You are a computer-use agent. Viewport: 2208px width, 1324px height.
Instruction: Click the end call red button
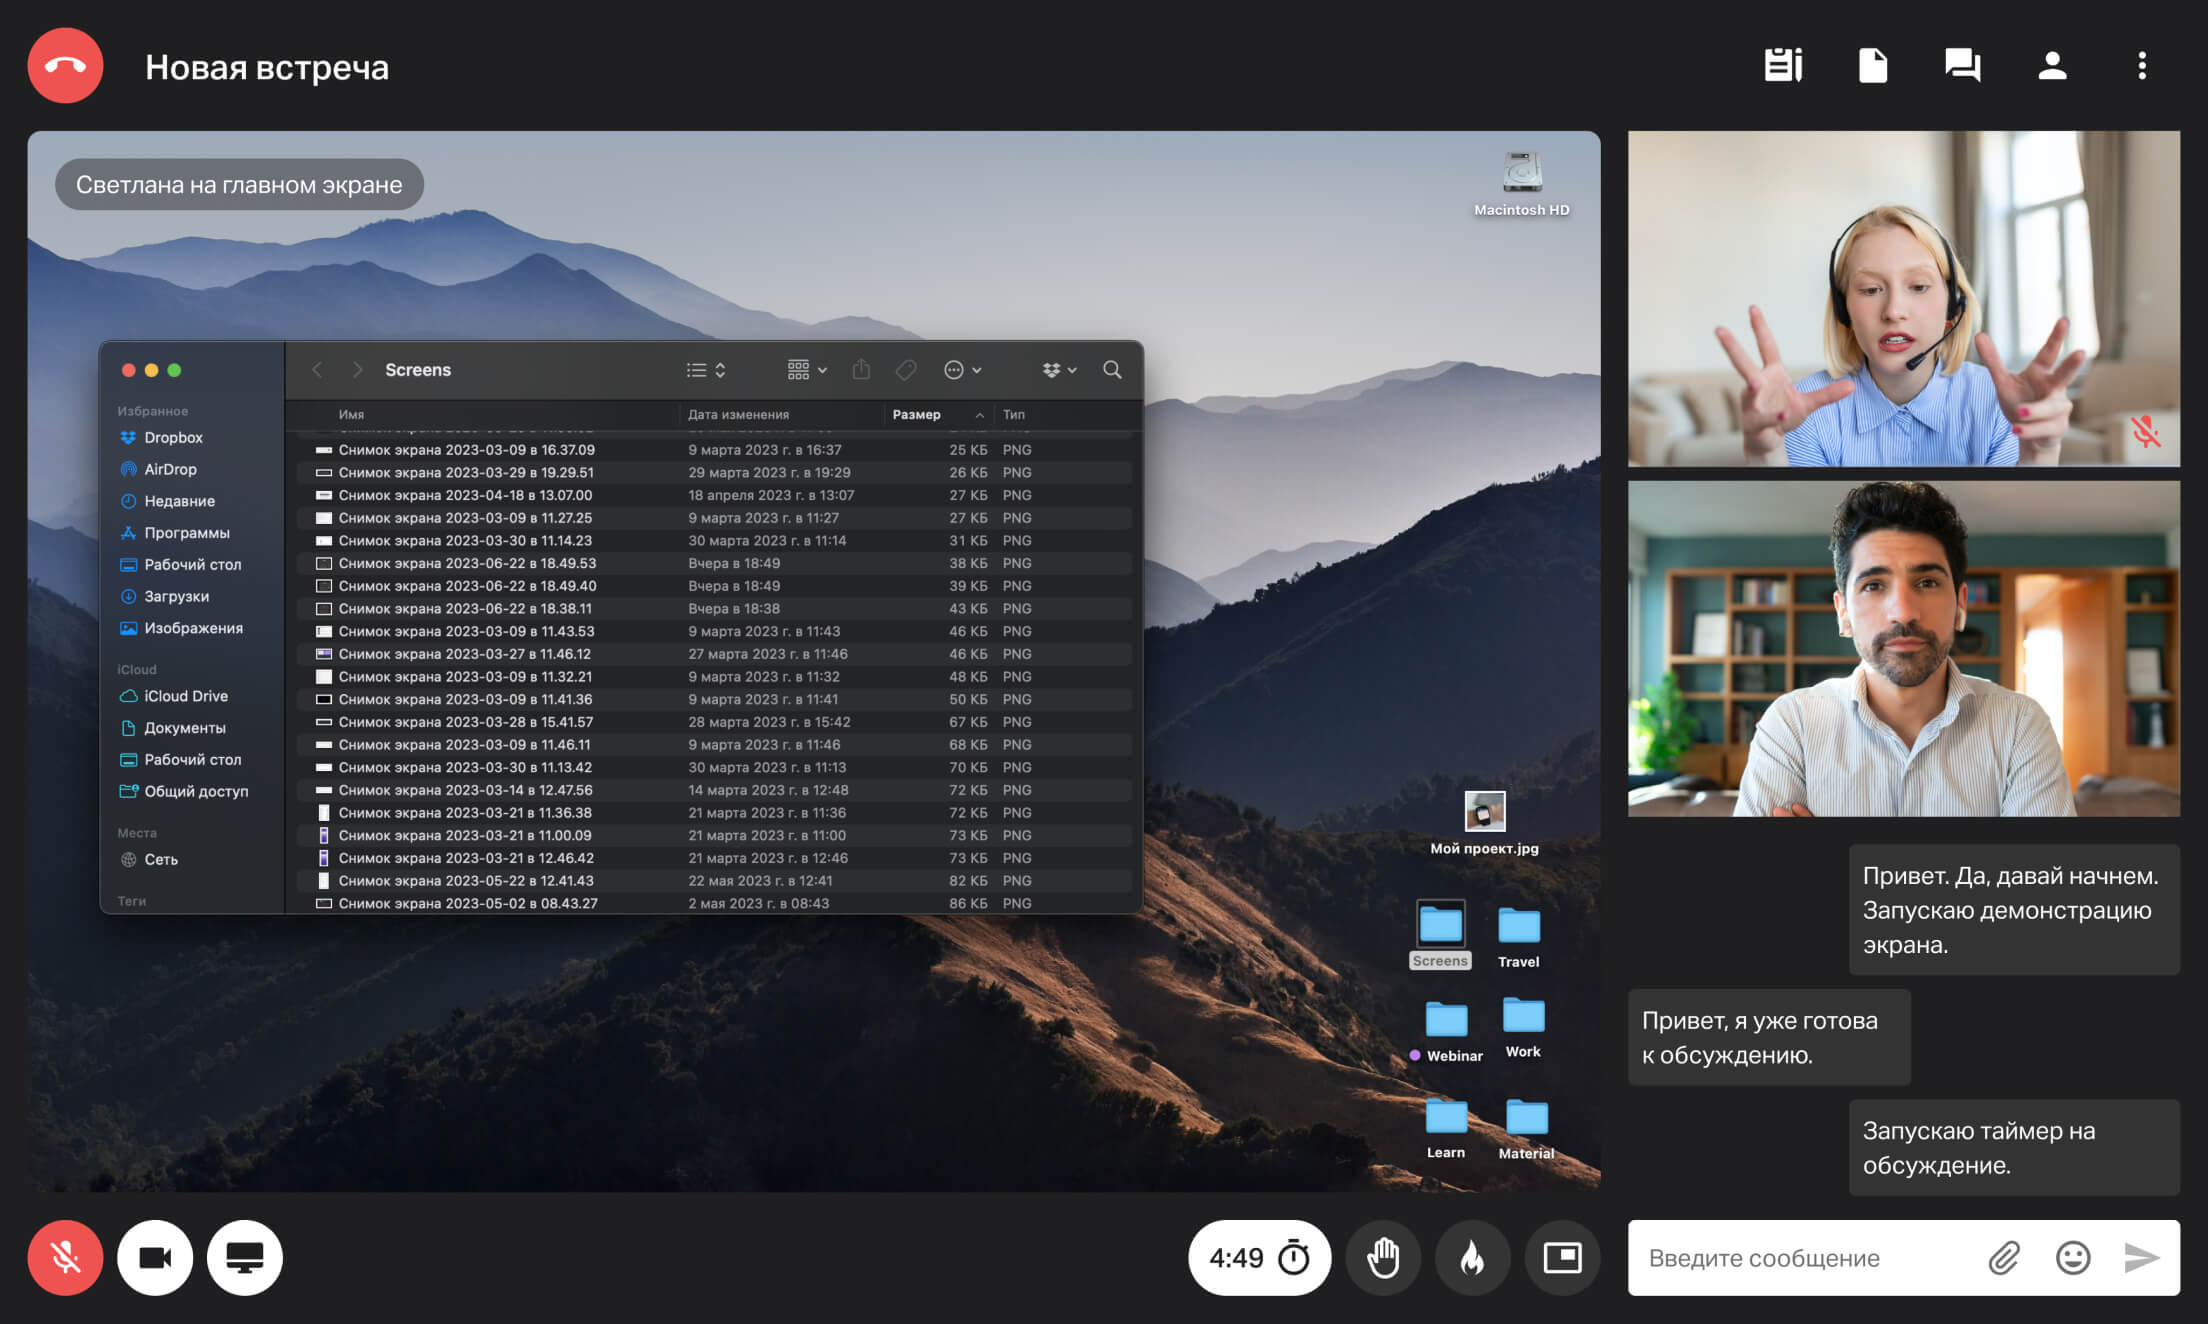click(66, 66)
